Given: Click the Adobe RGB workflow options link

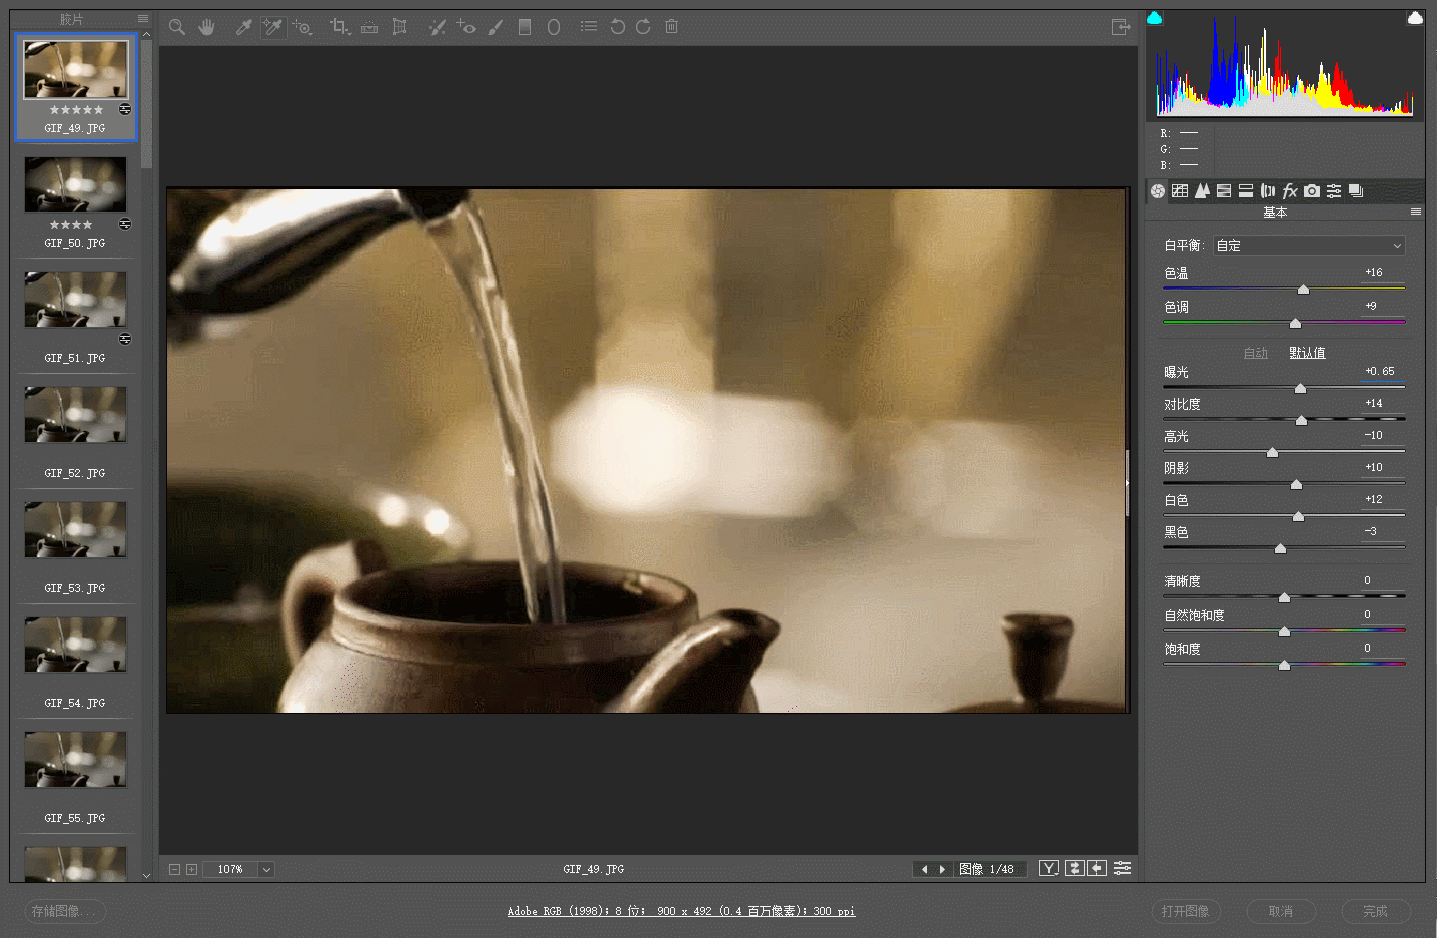Looking at the screenshot, I should tap(681, 911).
